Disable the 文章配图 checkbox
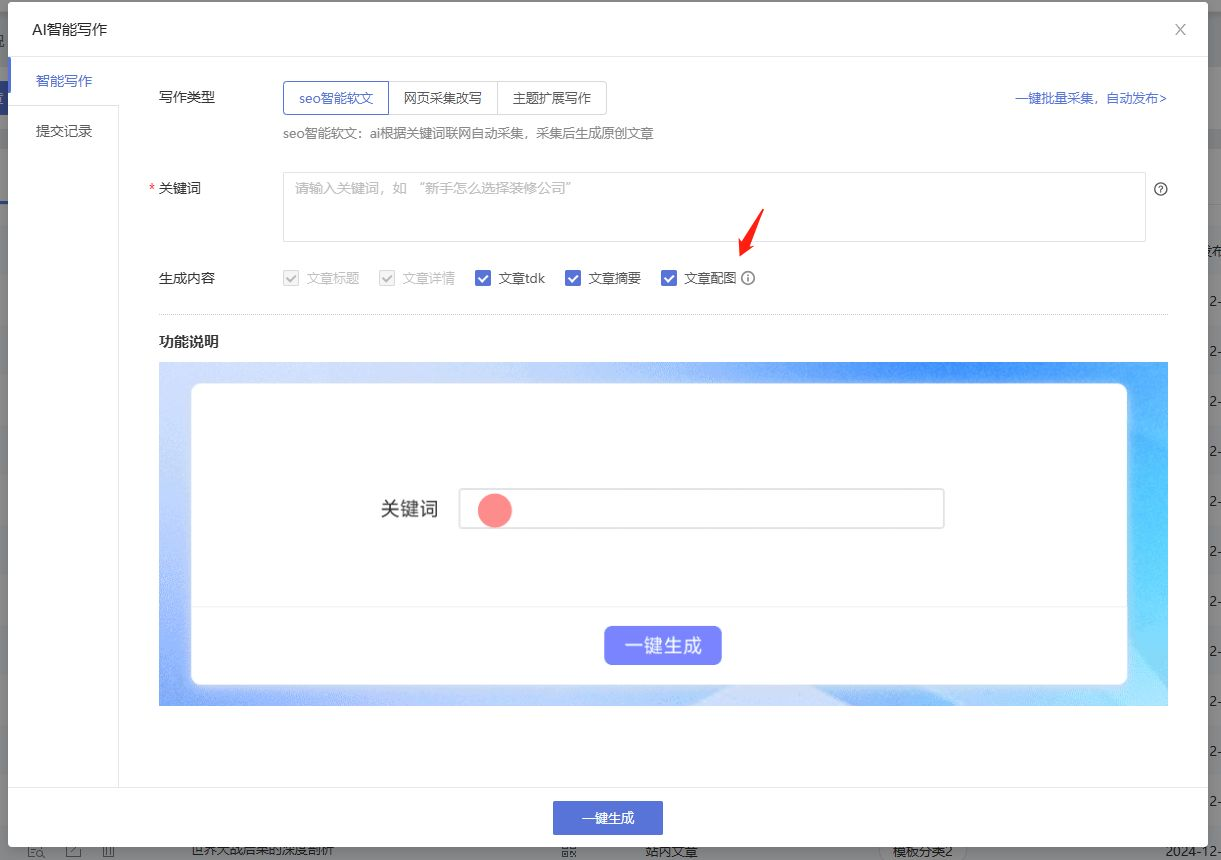 point(669,278)
